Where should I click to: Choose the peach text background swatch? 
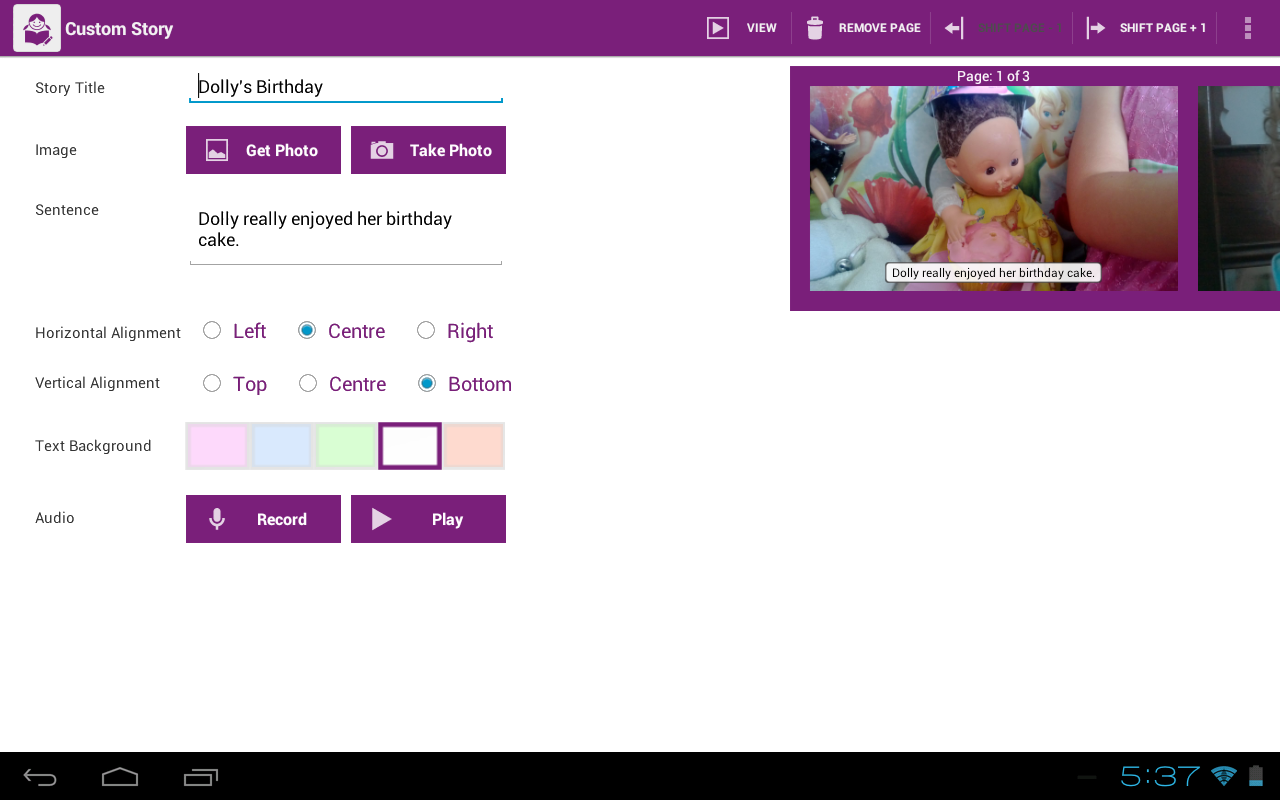(x=474, y=446)
